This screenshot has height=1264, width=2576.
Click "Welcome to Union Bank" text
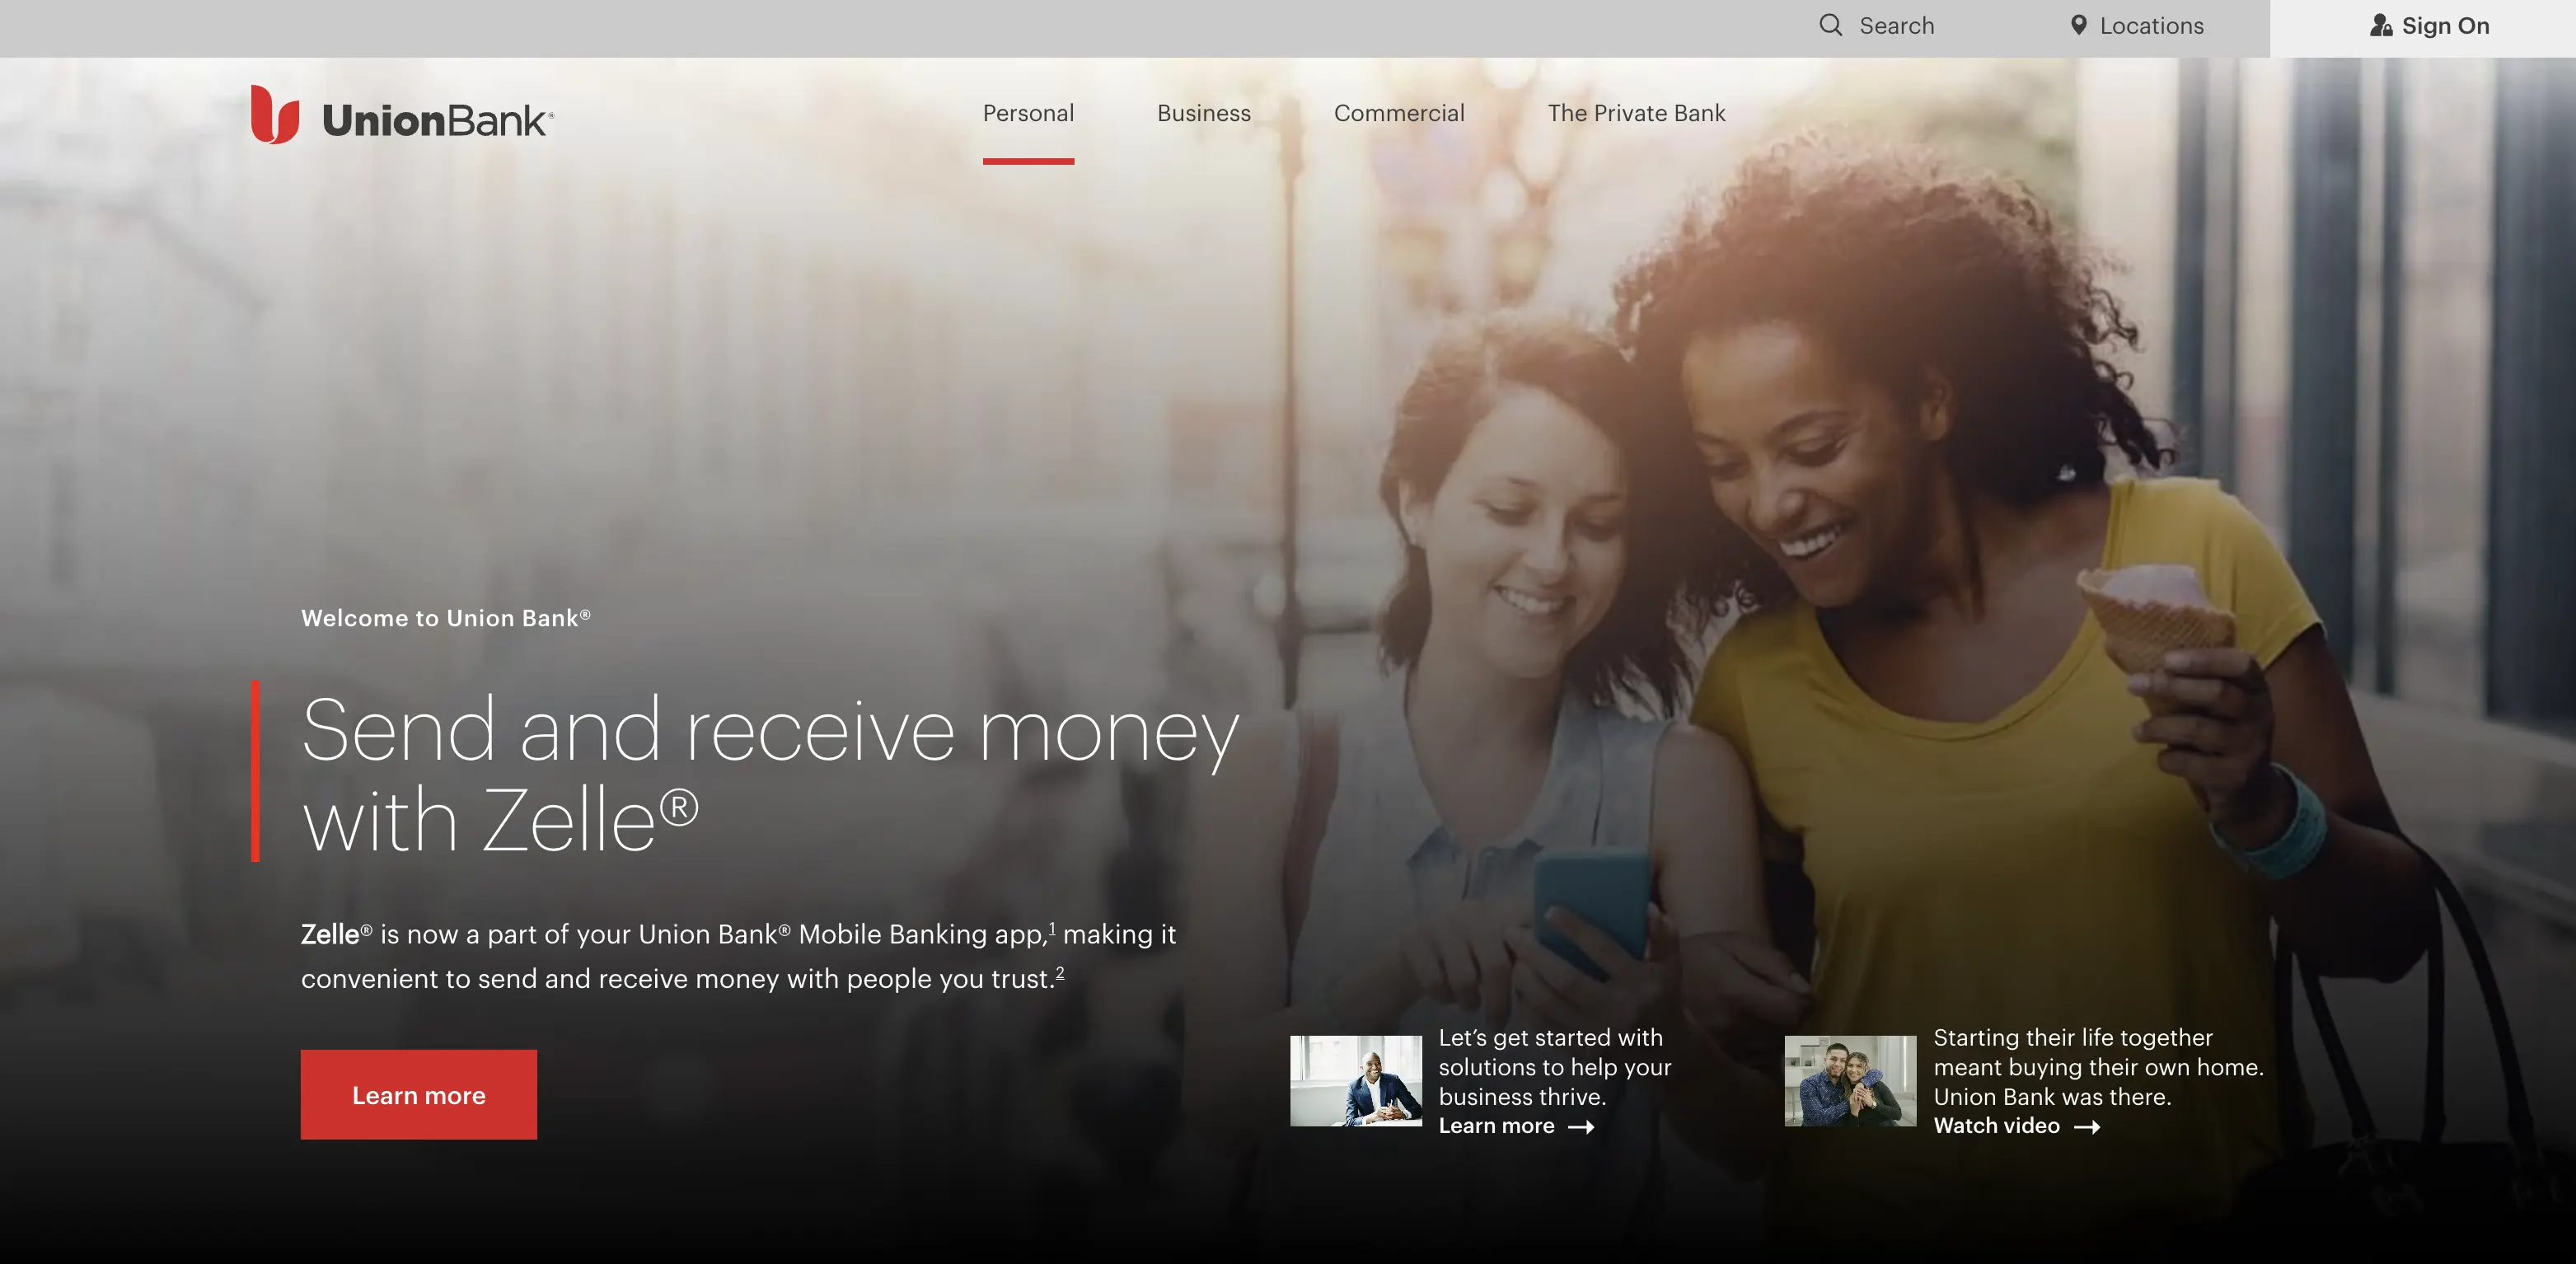coord(446,618)
